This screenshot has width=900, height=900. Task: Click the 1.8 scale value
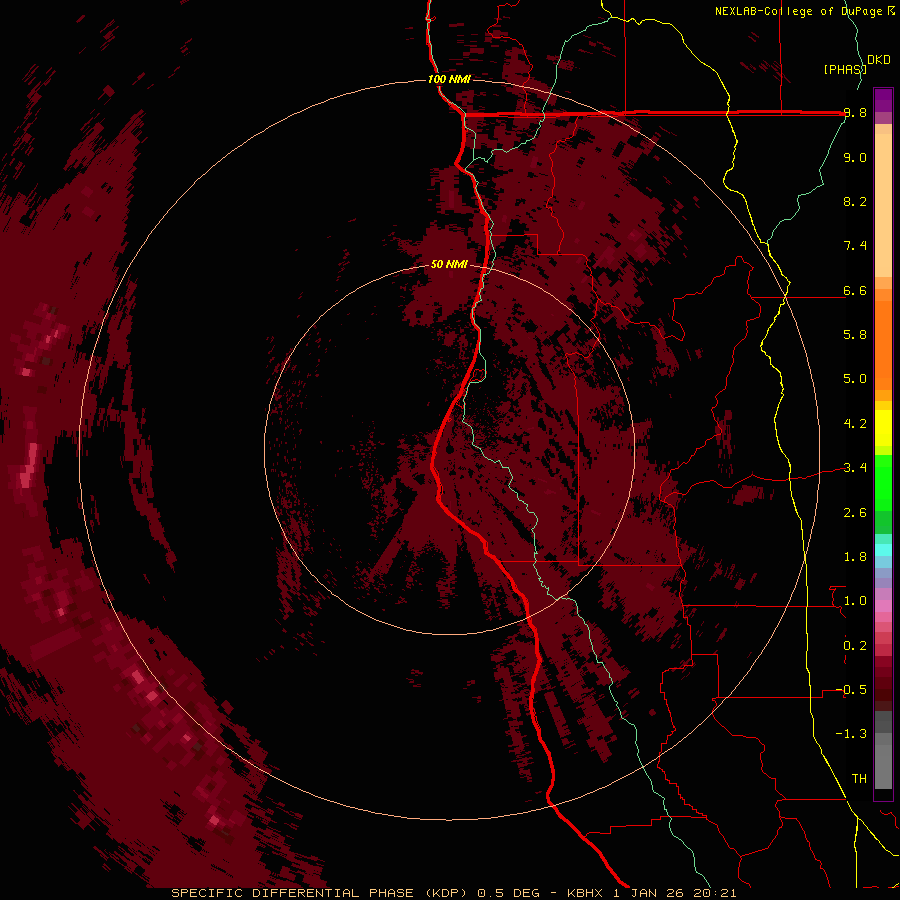855,557
